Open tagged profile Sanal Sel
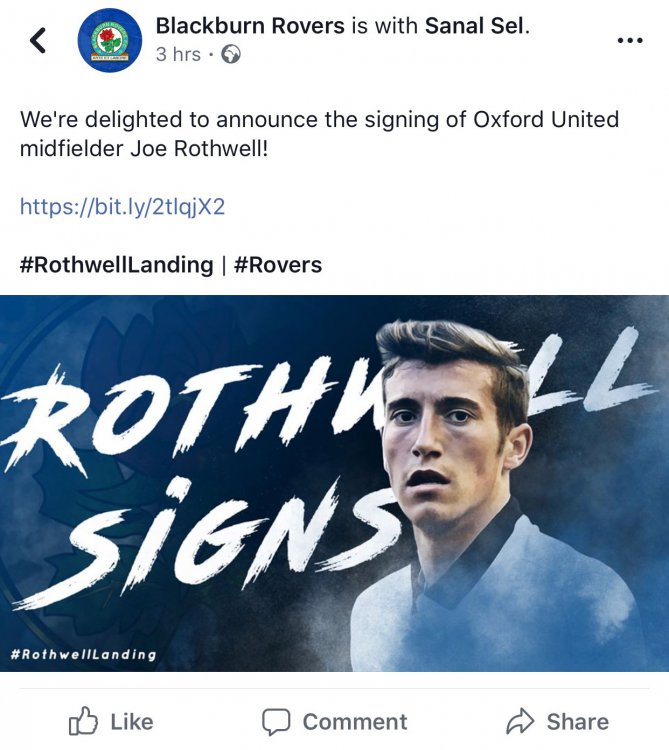Image resolution: width=669 pixels, height=750 pixels. [474, 26]
